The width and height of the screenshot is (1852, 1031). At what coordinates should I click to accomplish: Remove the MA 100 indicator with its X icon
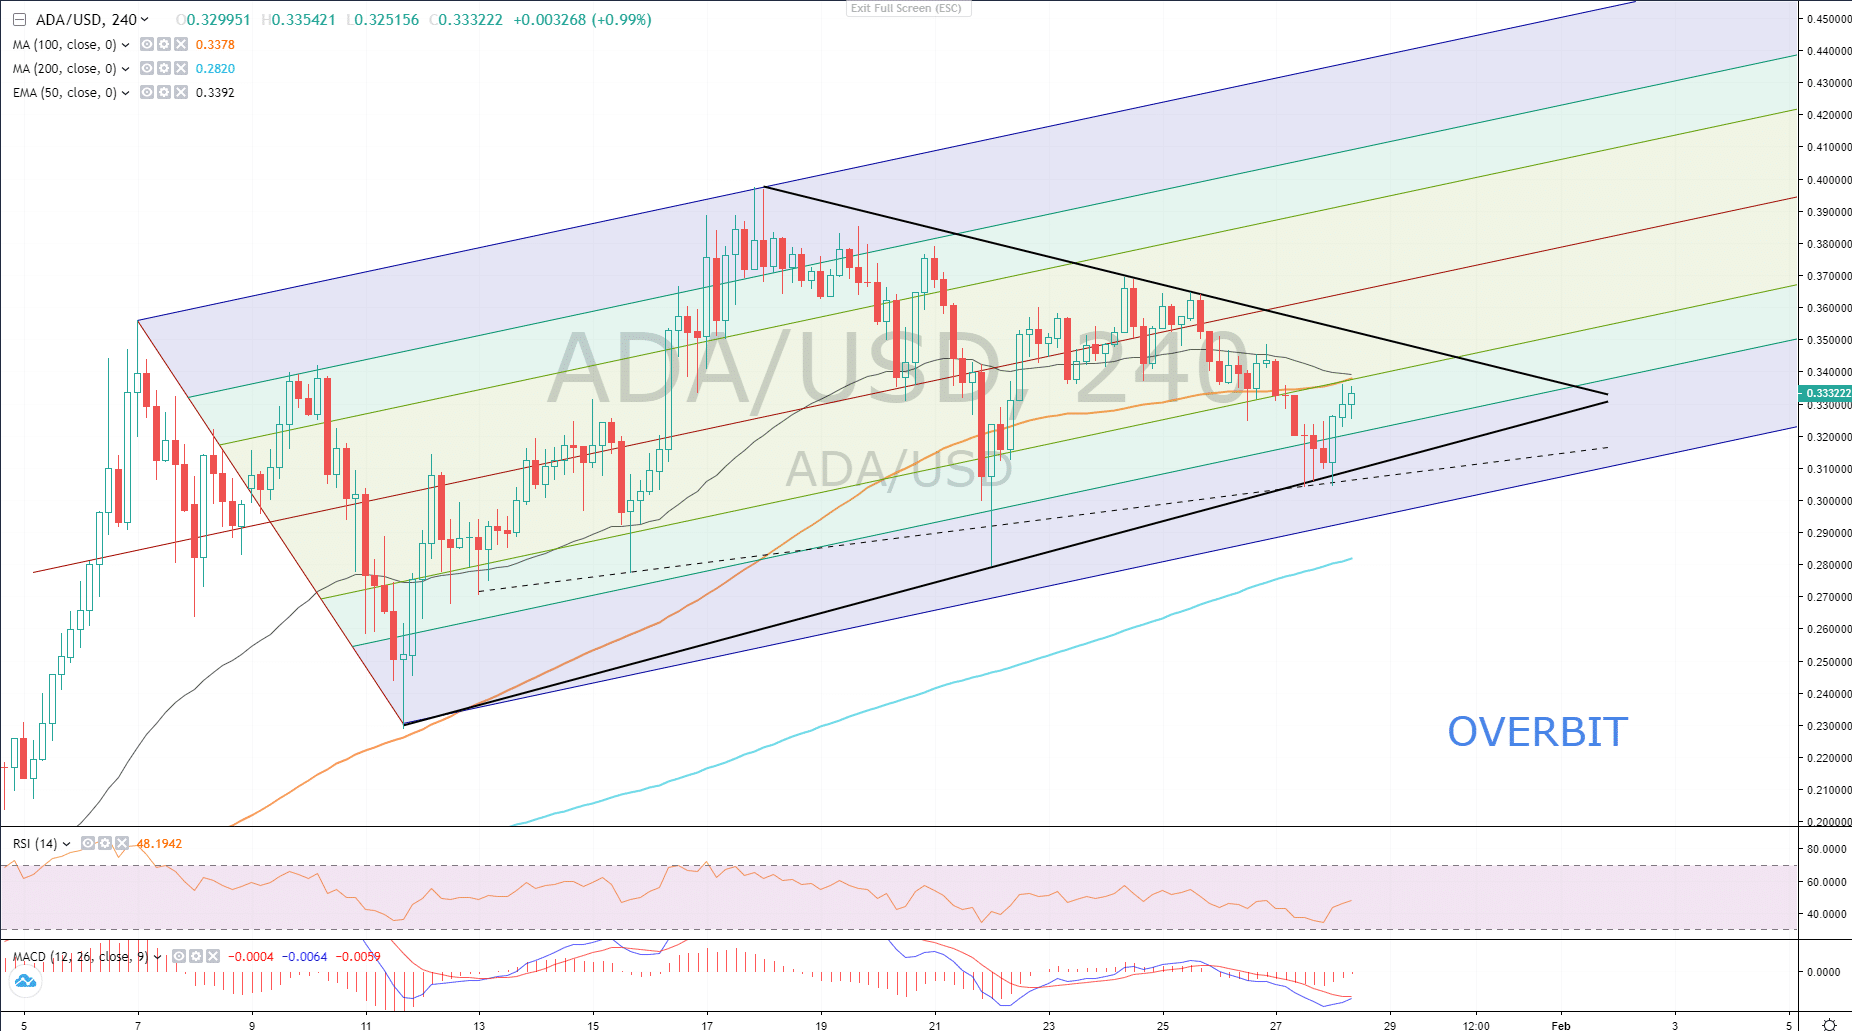coord(181,44)
